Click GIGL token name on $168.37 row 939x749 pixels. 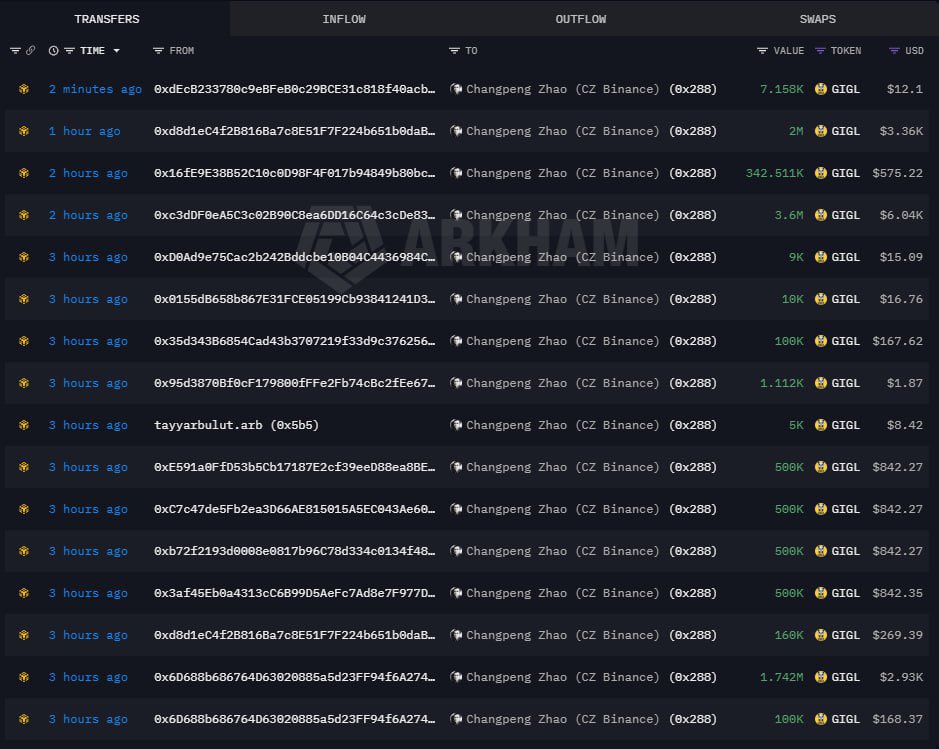[846, 719]
